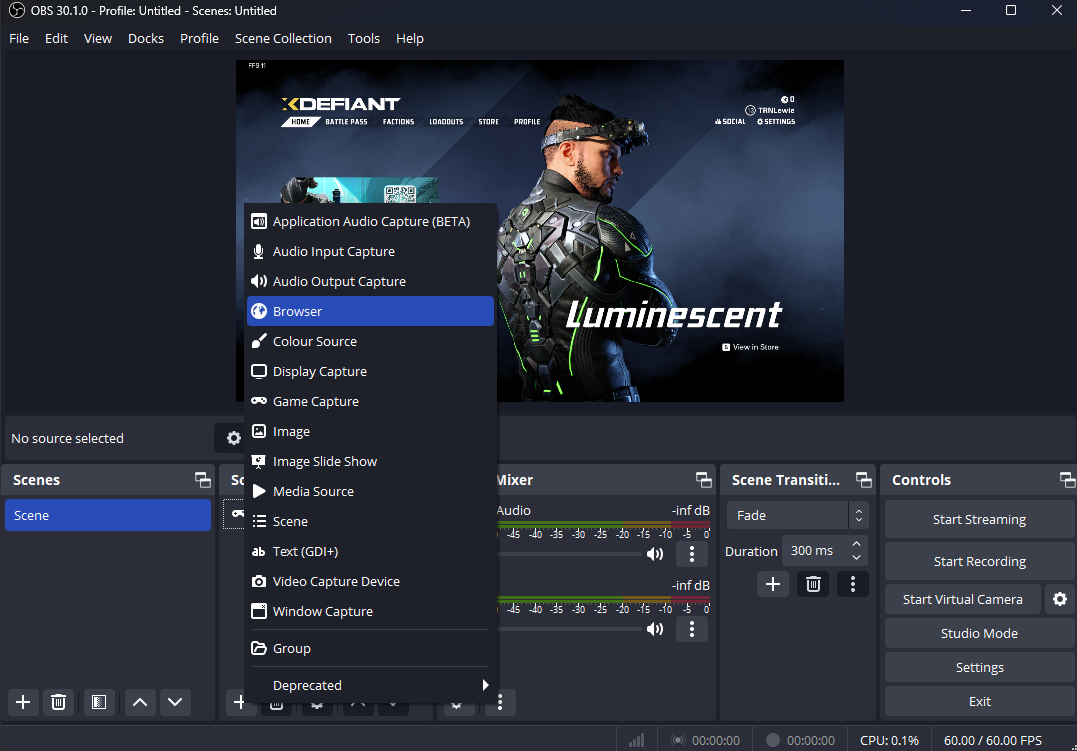Open the Help menu
This screenshot has width=1077, height=751.
(x=409, y=38)
